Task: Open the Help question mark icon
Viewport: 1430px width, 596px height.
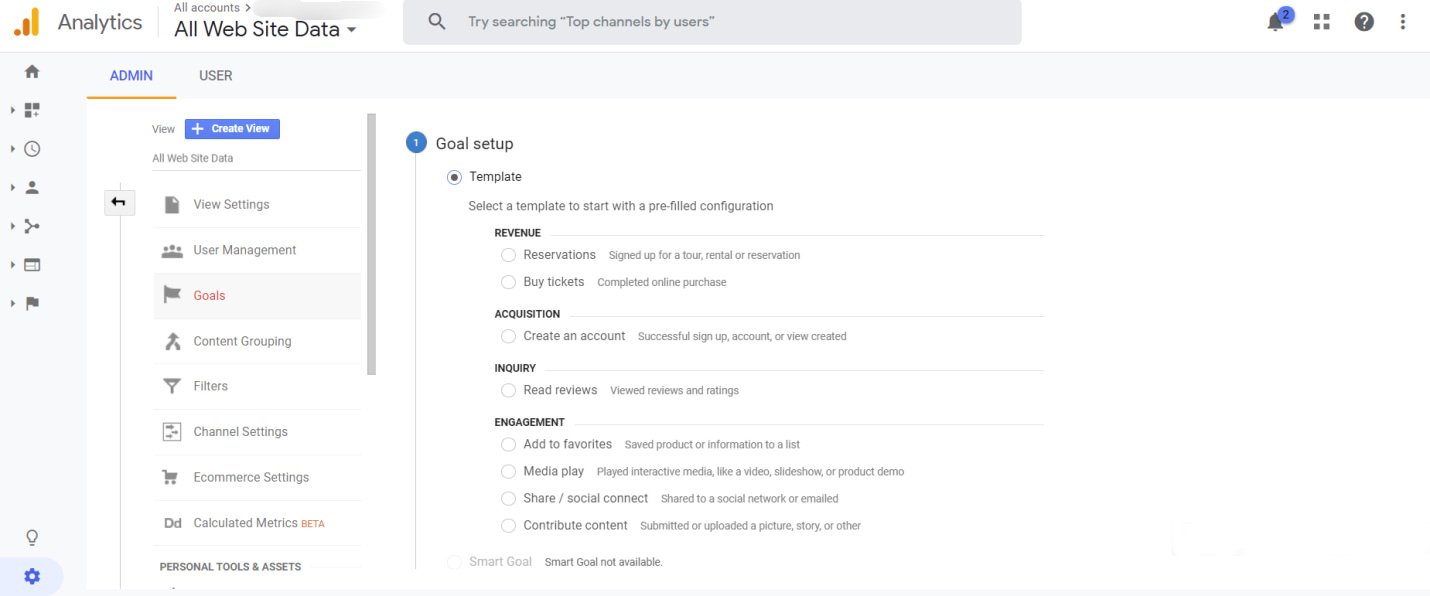Action: click(1364, 21)
